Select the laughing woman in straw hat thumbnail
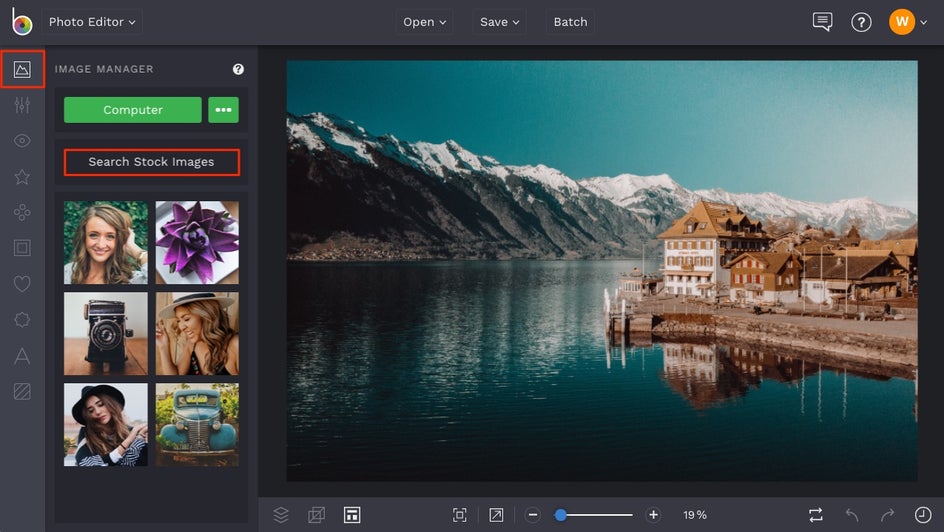The height and width of the screenshot is (532, 944). 197,334
